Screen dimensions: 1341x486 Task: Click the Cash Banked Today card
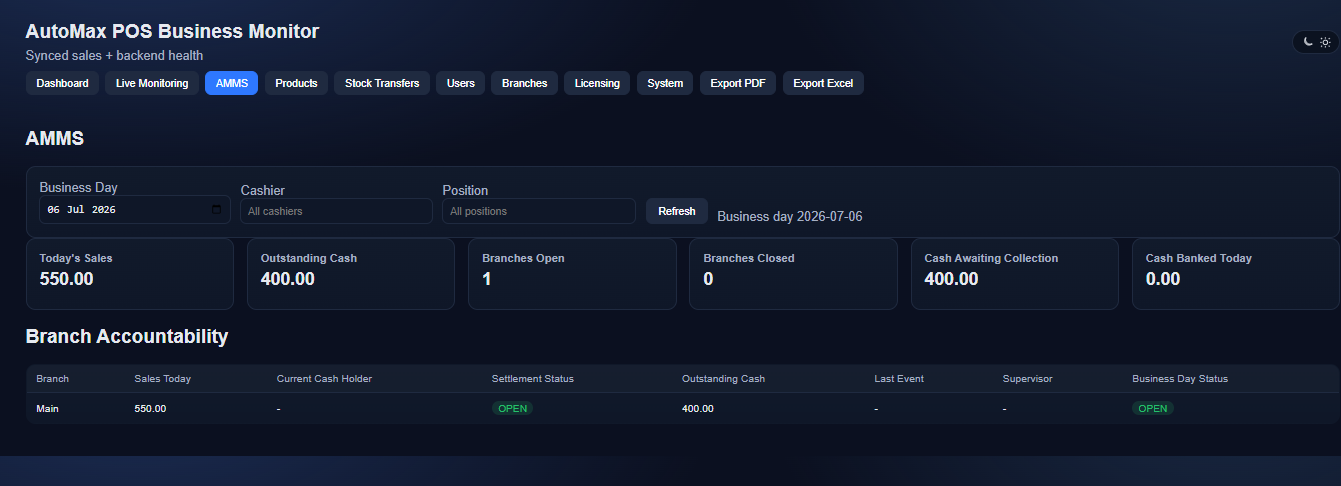click(1236, 274)
